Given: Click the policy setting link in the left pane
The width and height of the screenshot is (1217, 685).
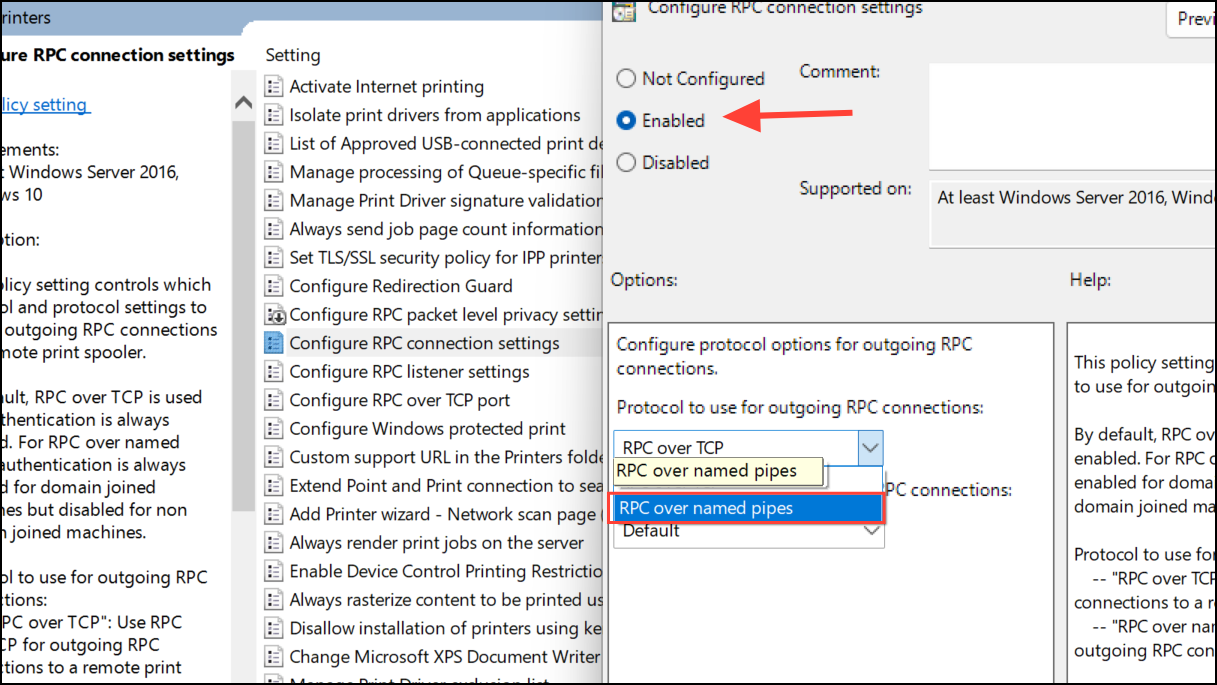Looking at the screenshot, I should 44,104.
